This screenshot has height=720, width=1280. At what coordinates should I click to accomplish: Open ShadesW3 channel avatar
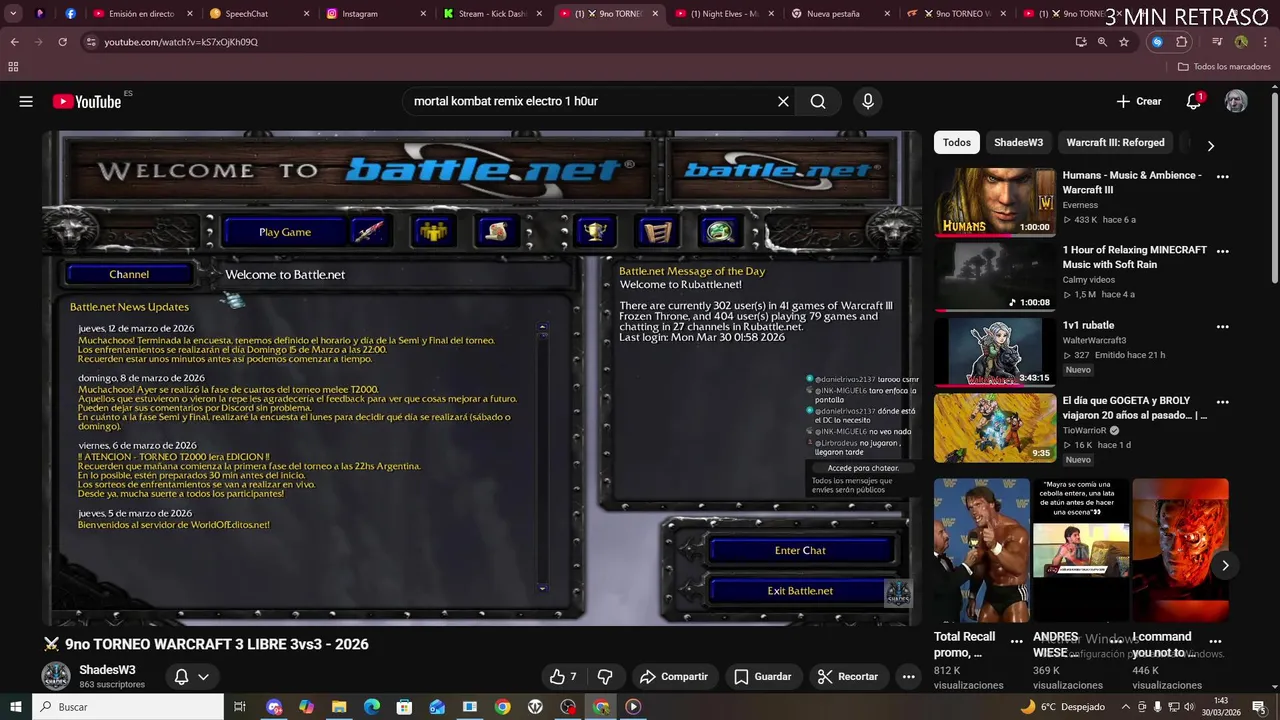tap(56, 676)
